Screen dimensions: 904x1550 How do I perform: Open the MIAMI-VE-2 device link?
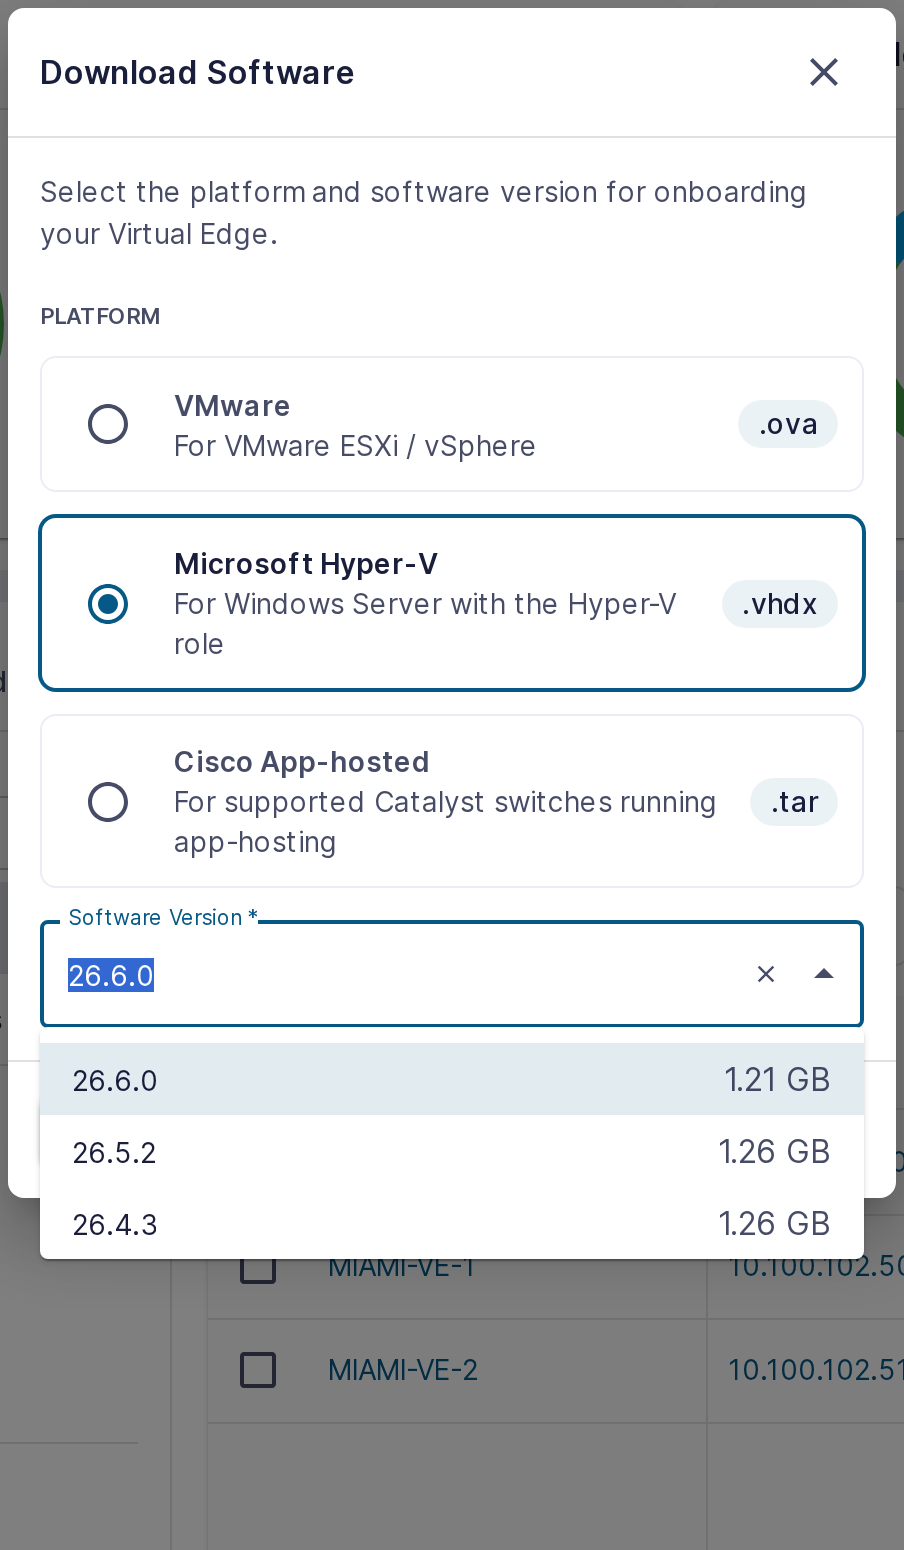(403, 1370)
